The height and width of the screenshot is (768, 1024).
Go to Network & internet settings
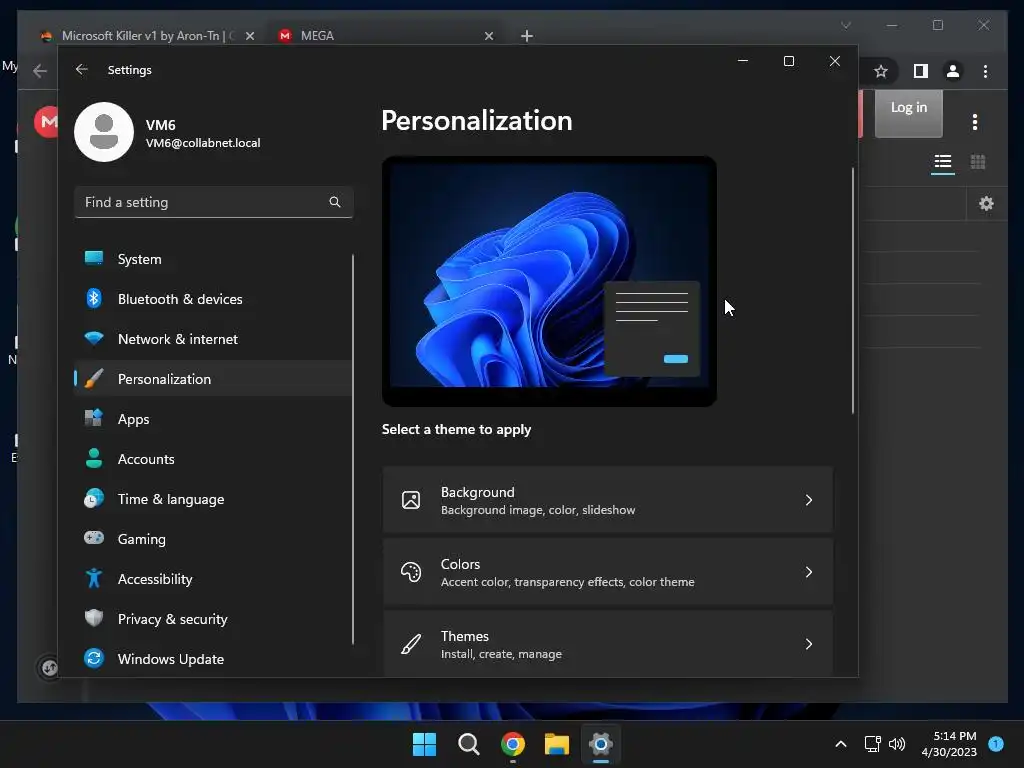click(x=213, y=339)
